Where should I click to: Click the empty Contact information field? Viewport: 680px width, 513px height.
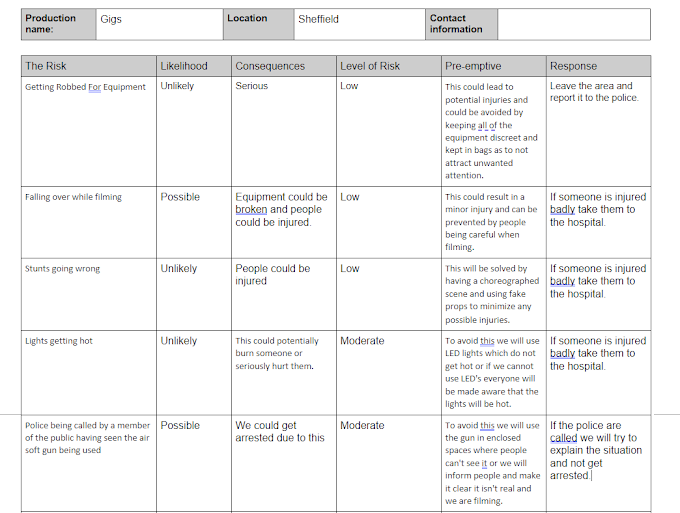pos(574,24)
